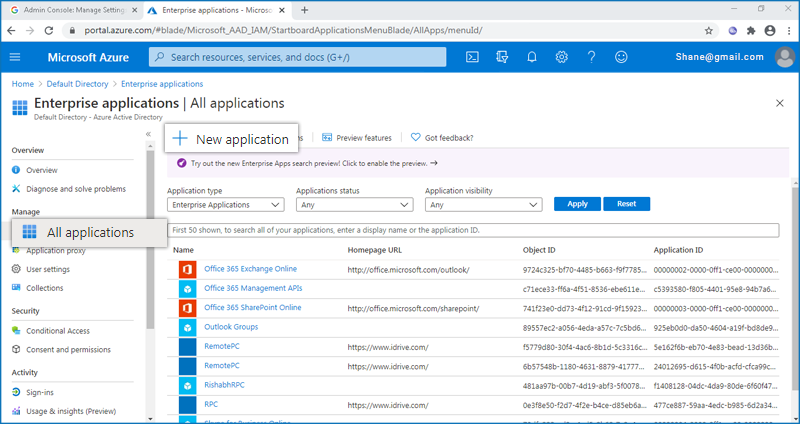800x424 pixels.
Task: Click the Apply filter button
Action: pyautogui.click(x=577, y=204)
